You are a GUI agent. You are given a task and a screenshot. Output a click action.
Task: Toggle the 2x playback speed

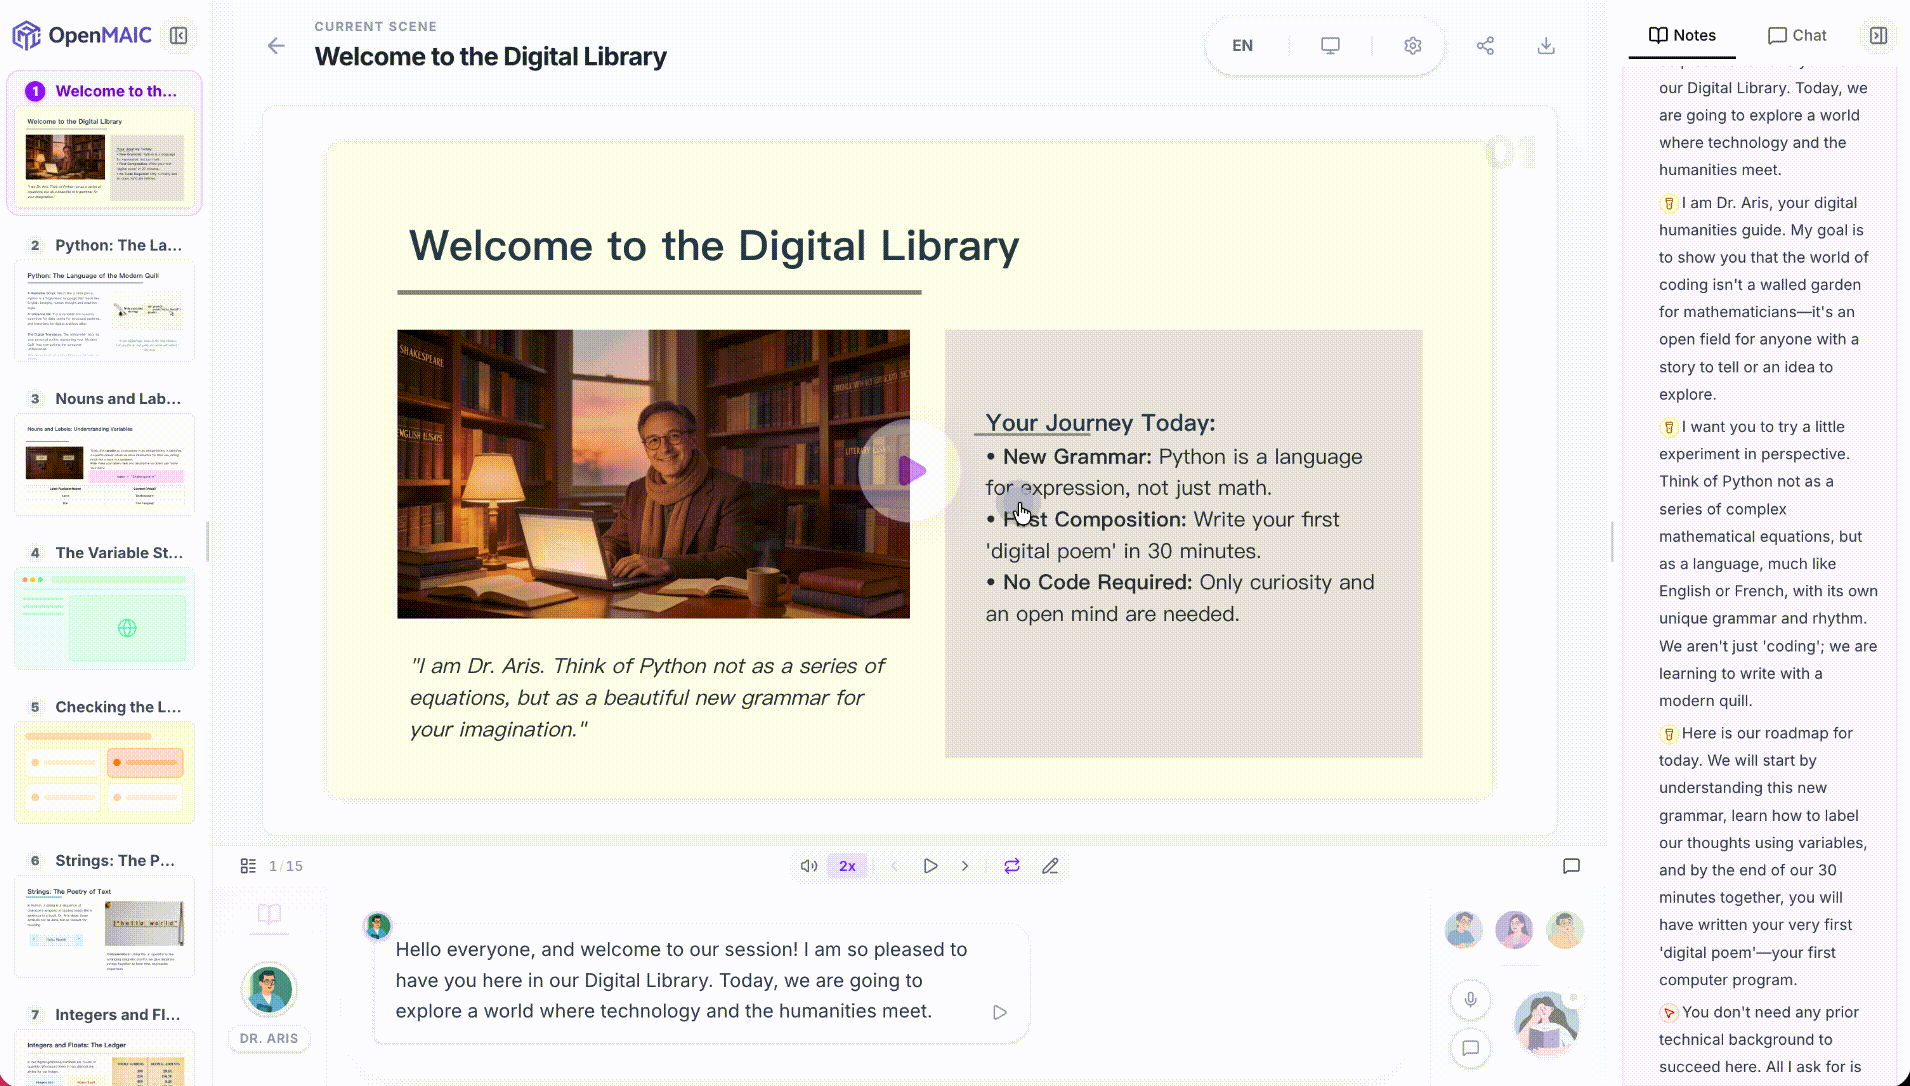(x=847, y=866)
